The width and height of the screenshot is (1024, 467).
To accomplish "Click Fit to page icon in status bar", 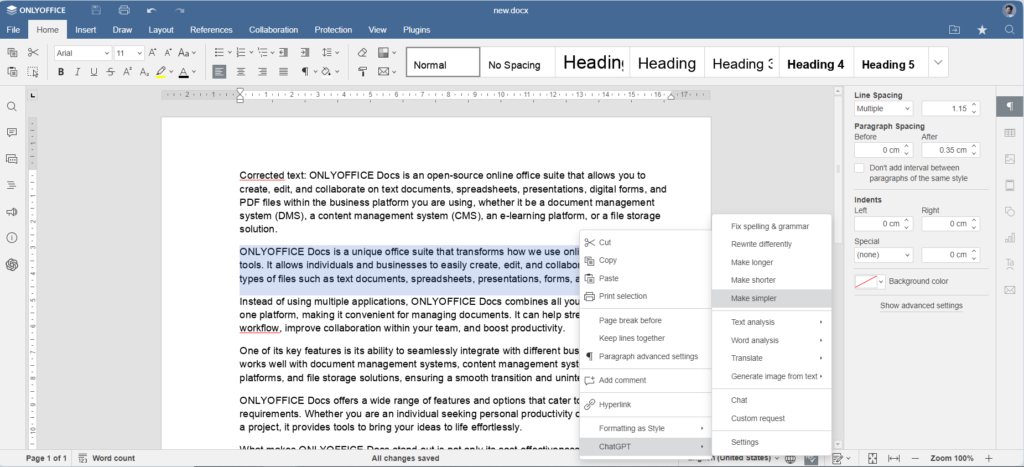I will pos(872,459).
